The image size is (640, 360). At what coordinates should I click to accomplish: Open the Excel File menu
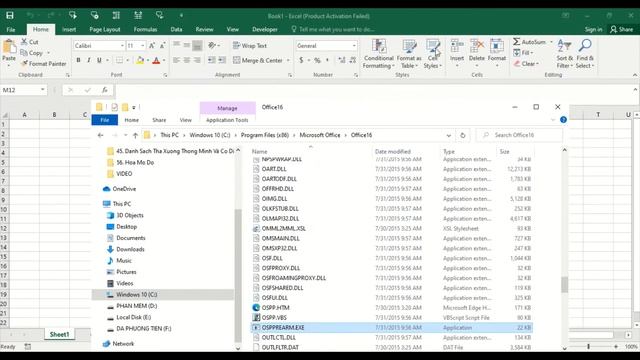[11, 29]
